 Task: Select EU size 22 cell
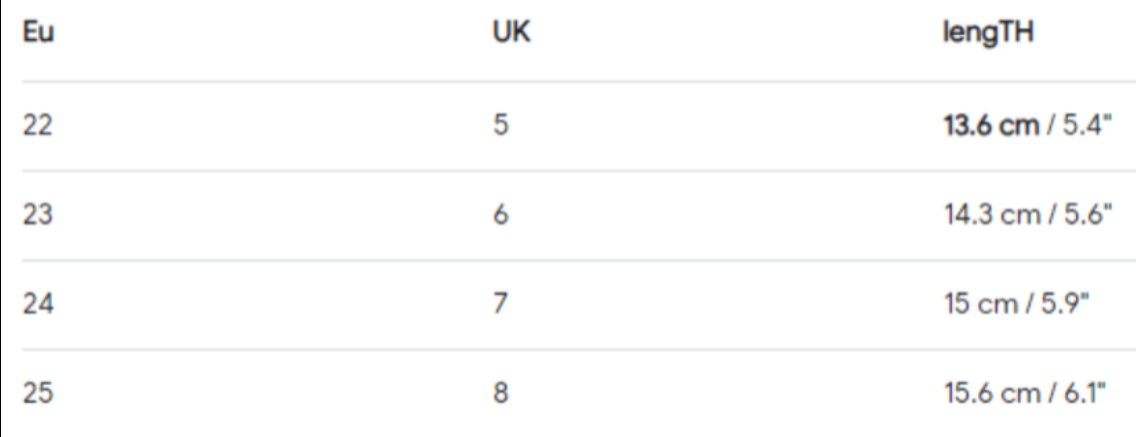(x=37, y=127)
